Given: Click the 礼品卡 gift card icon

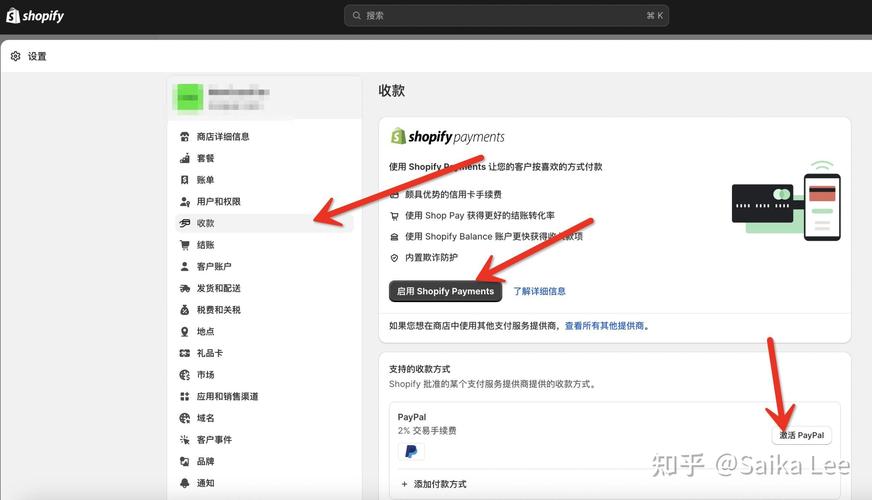Looking at the screenshot, I should coord(185,353).
